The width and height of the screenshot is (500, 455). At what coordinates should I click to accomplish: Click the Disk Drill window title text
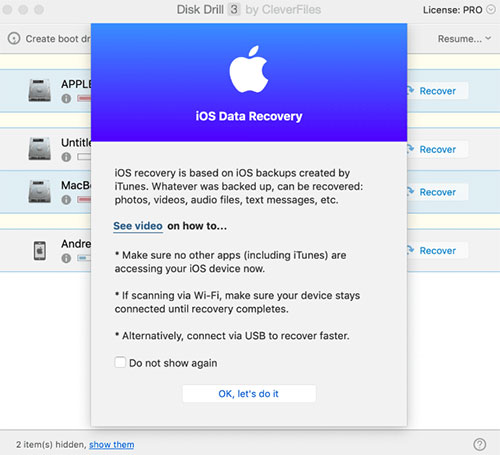coord(249,10)
